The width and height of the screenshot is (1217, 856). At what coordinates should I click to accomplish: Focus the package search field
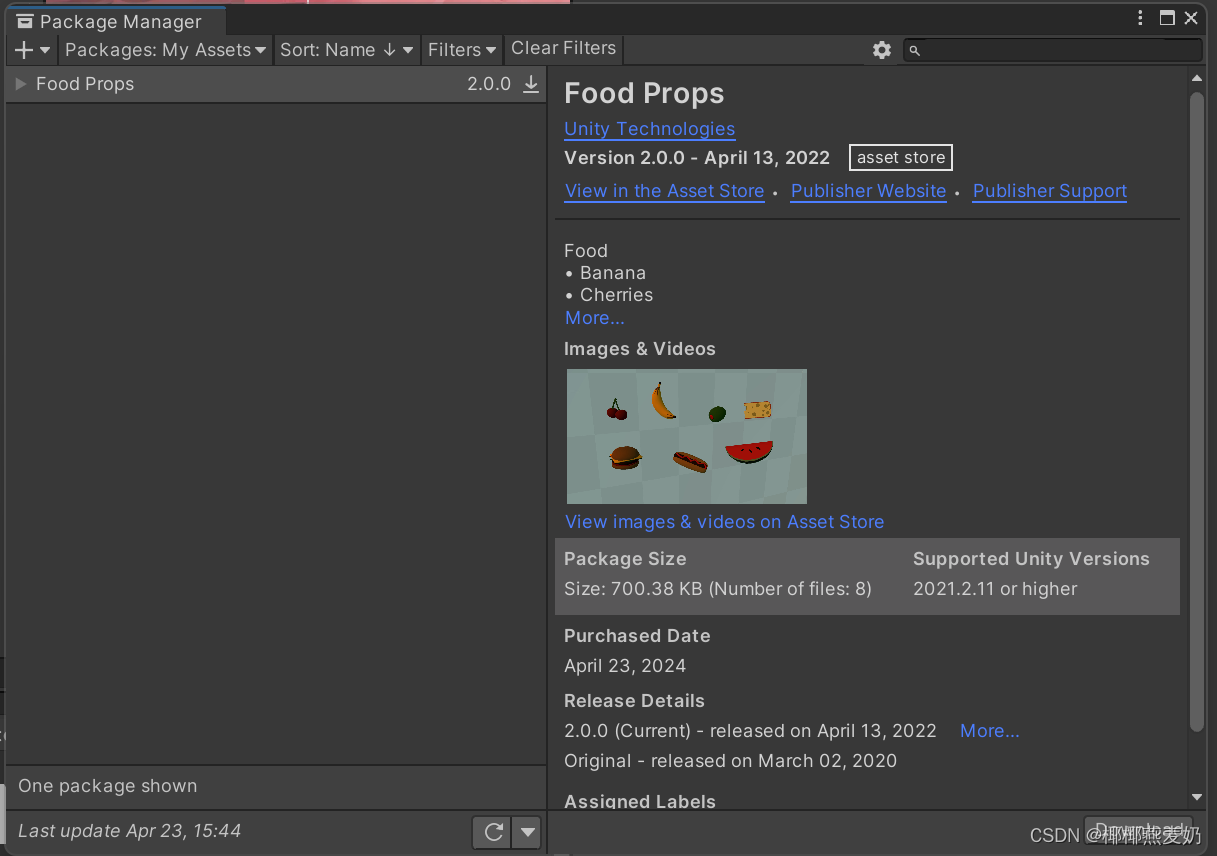click(1053, 50)
